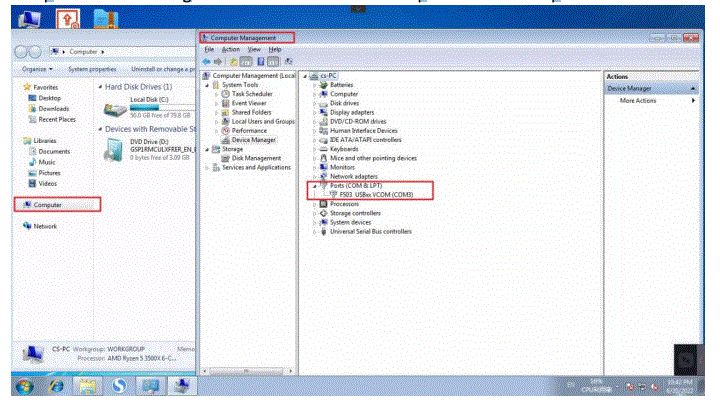Select IDE ATA/ATAPI controllers label
Image resolution: width=720 pixels, height=414 pixels.
[366, 140]
